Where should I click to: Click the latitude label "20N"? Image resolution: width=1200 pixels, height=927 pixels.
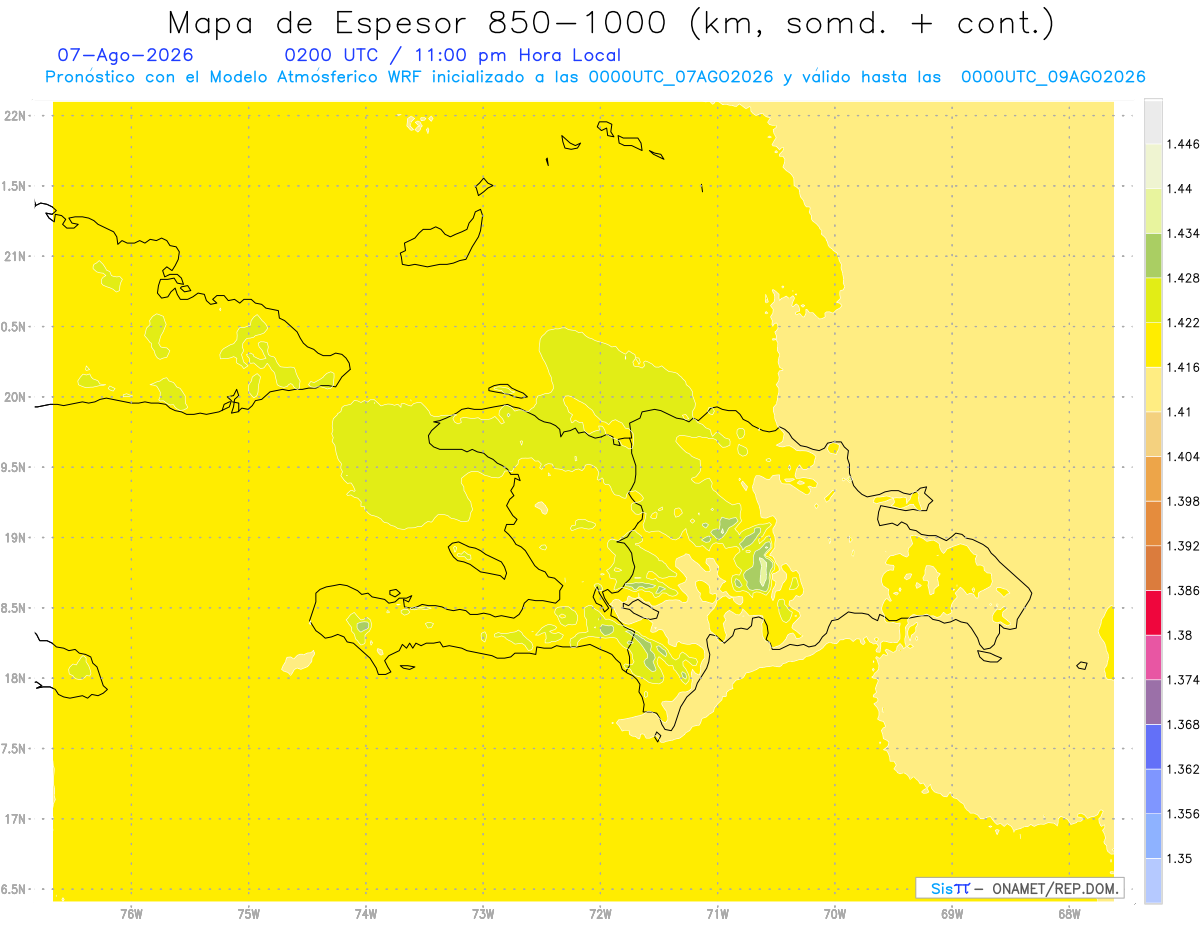point(16,397)
